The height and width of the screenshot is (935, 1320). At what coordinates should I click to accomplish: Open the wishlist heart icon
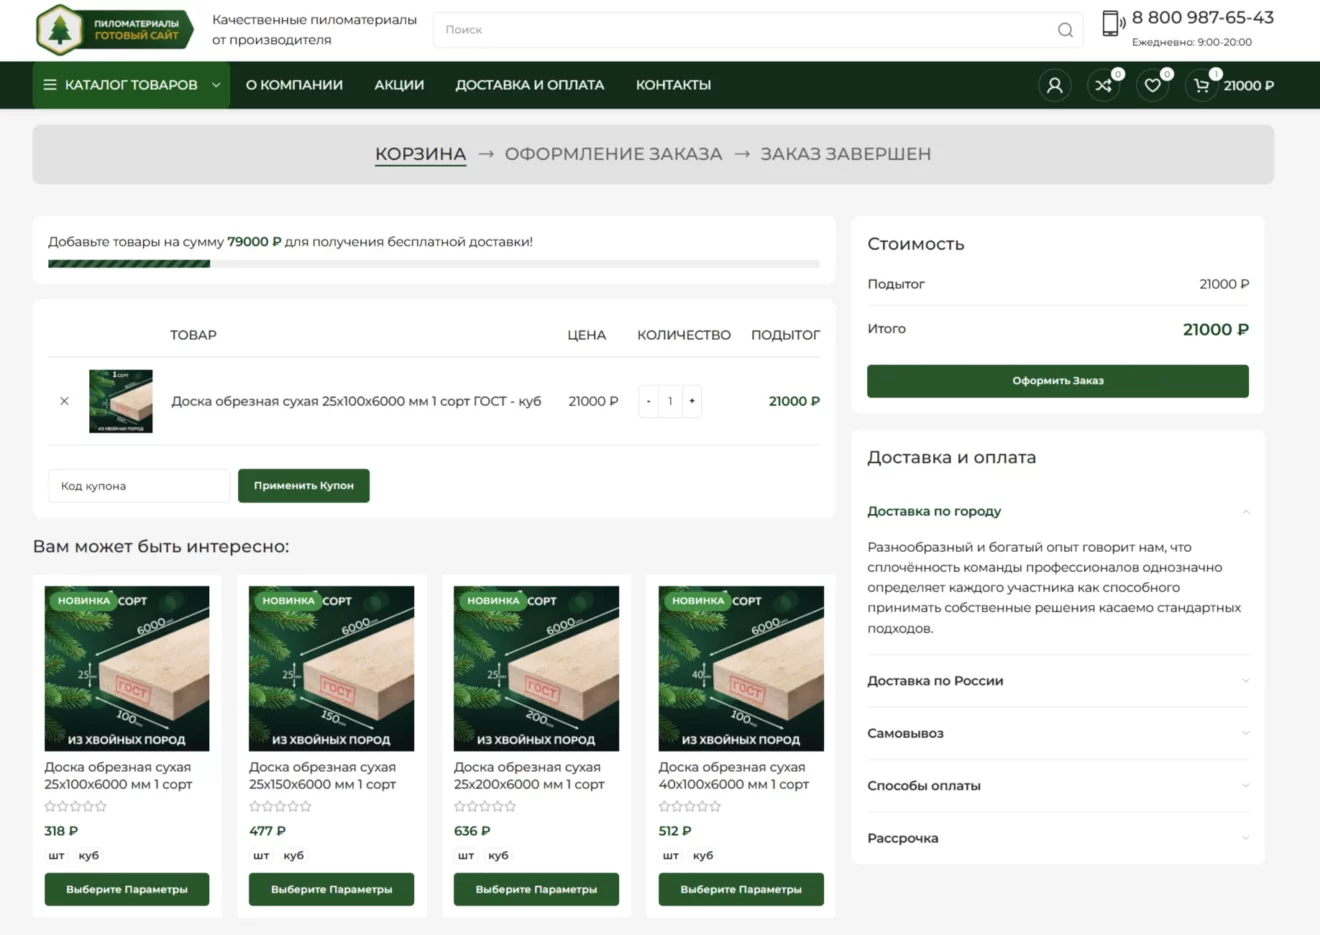point(1152,85)
